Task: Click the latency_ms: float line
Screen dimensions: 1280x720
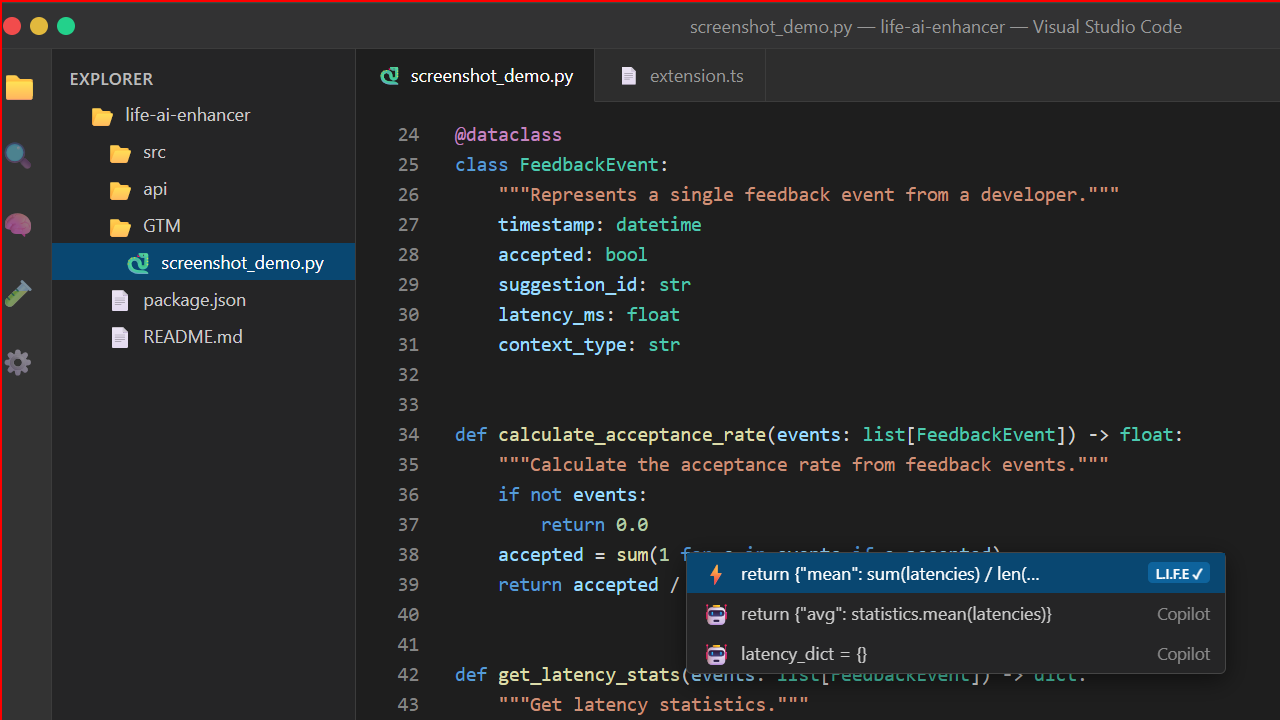Action: [589, 315]
